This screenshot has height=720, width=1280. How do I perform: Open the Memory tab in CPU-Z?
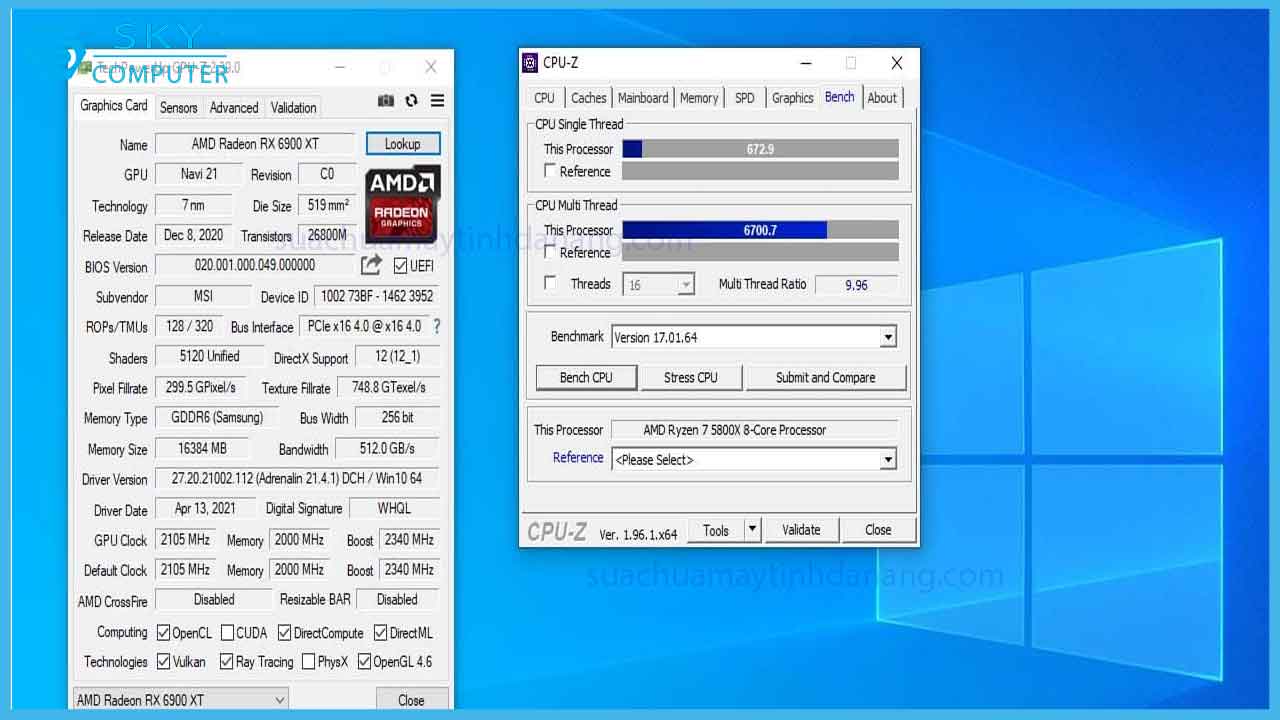point(699,98)
